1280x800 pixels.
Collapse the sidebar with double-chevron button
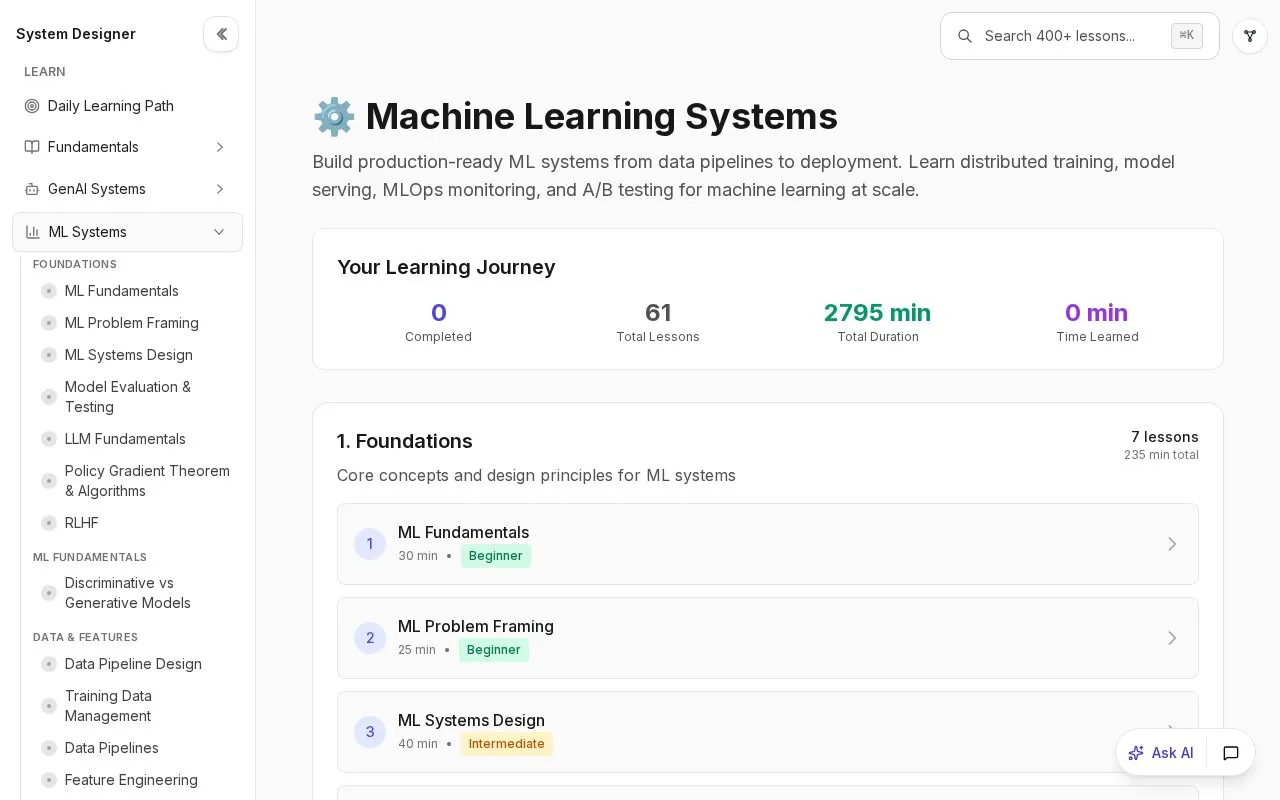[221, 34]
